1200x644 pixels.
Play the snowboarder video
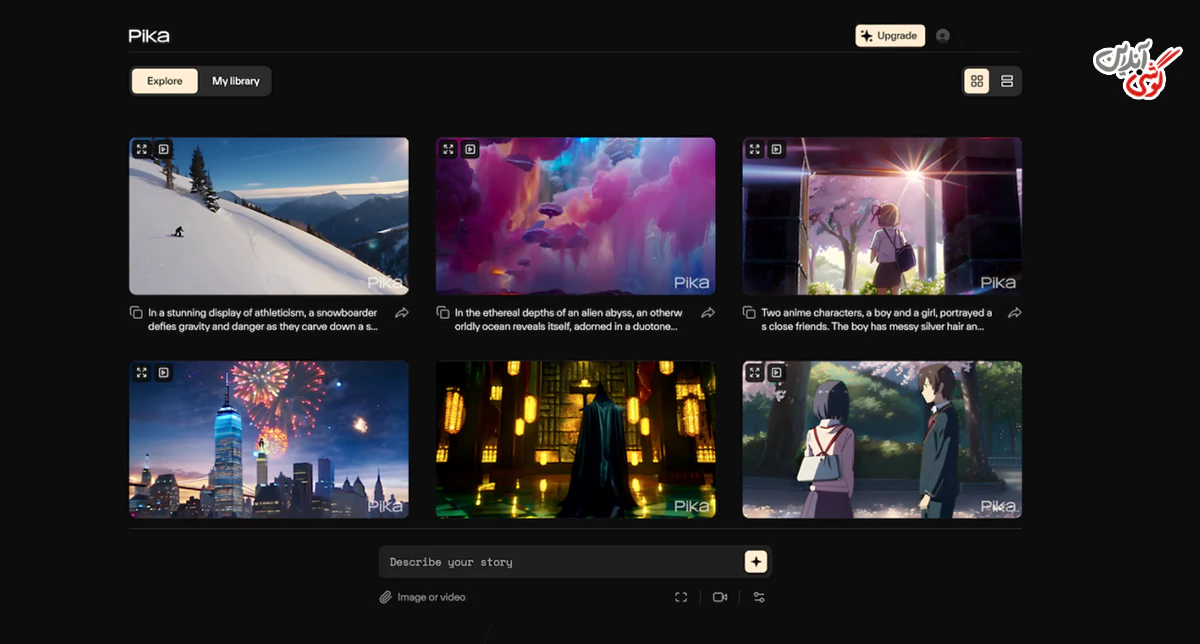click(164, 149)
